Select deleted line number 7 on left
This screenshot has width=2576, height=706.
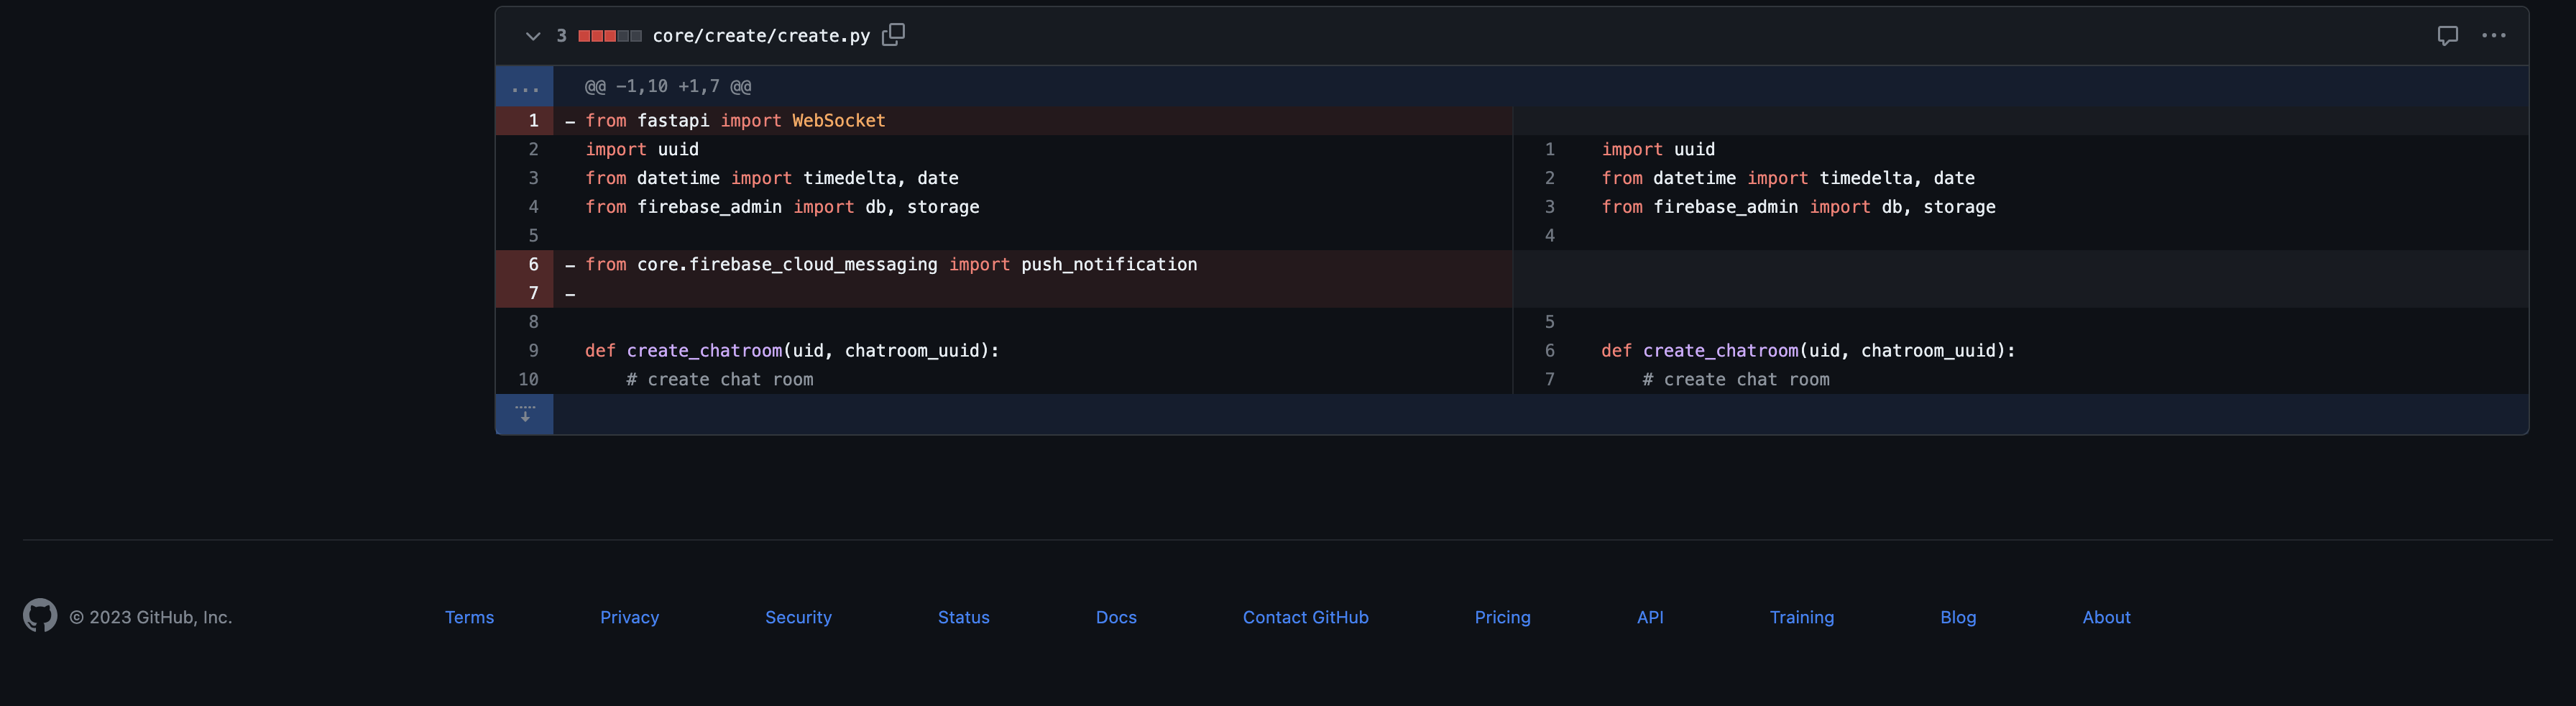click(x=525, y=294)
